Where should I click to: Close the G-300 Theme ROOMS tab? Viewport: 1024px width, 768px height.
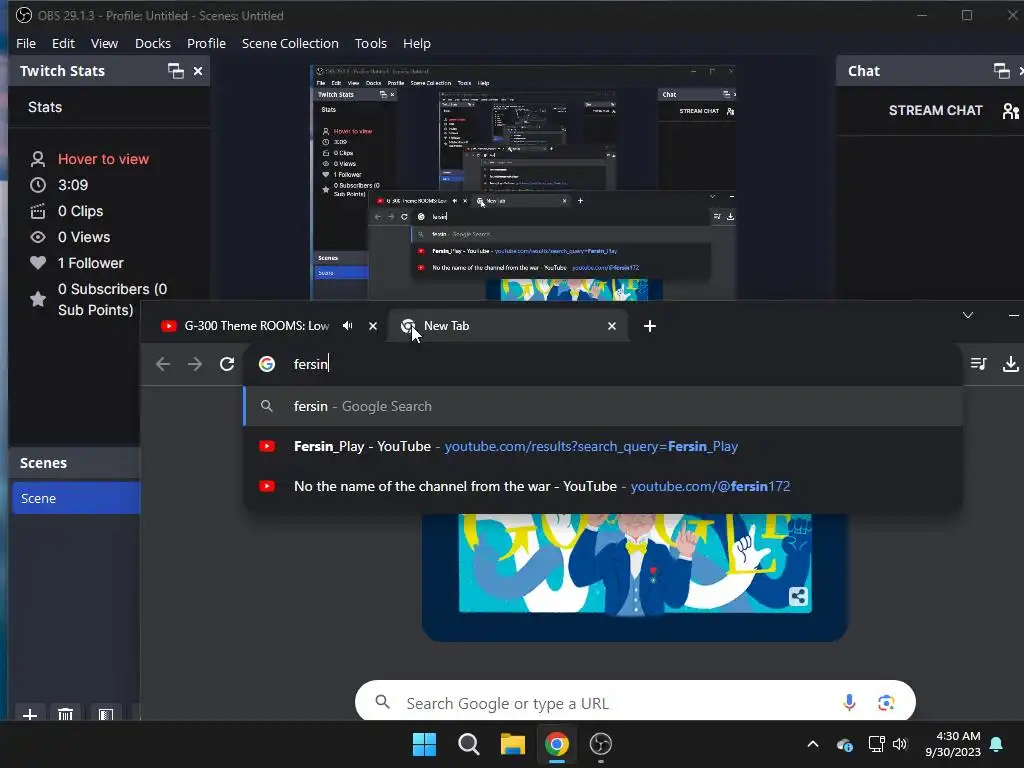372,326
